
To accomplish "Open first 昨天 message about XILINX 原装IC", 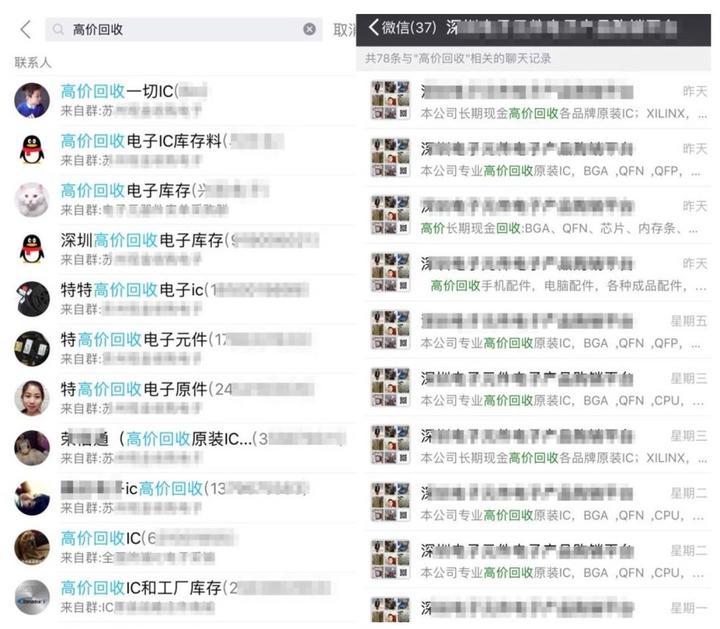I will click(x=538, y=101).
